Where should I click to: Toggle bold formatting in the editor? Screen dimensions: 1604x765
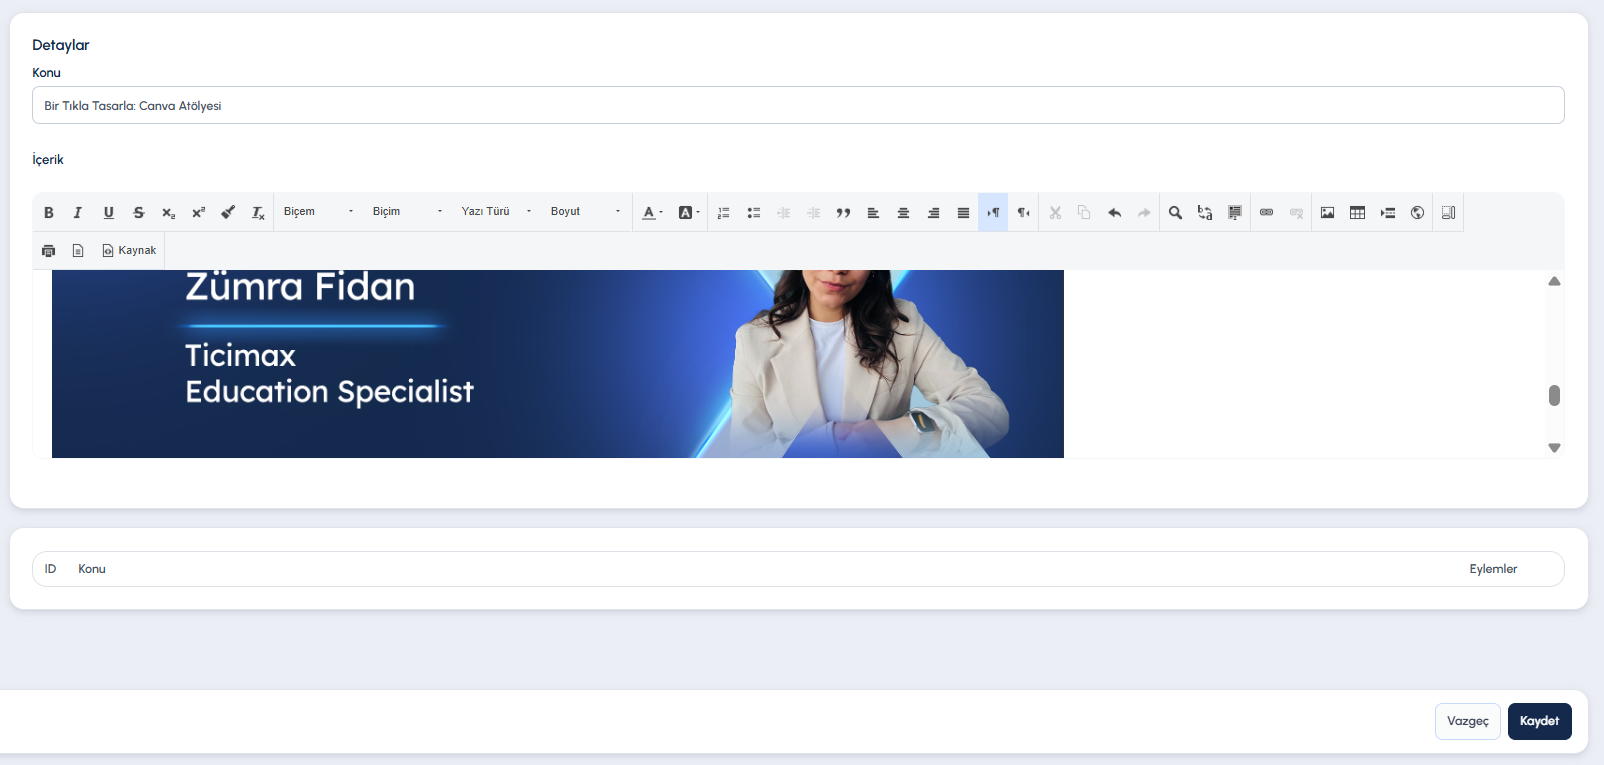tap(48, 212)
